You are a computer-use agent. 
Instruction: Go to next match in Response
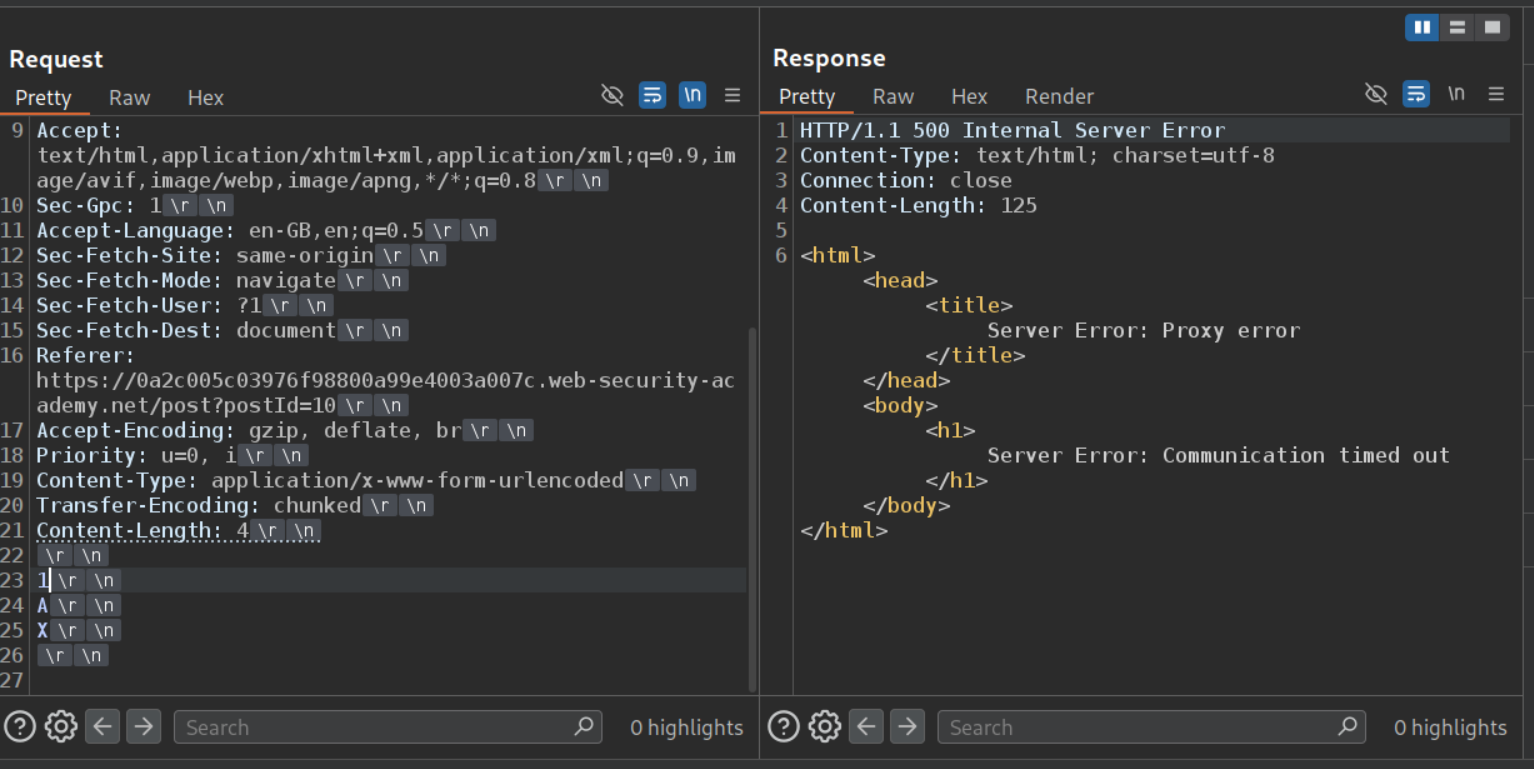pos(907,727)
